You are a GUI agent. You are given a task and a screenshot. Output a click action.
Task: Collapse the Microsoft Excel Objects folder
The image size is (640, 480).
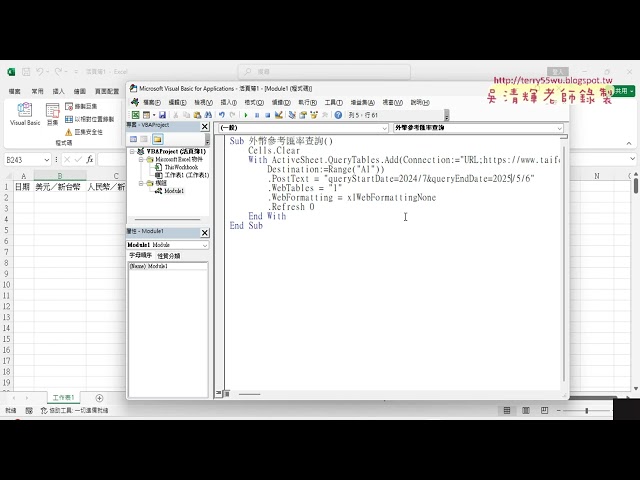[140, 160]
